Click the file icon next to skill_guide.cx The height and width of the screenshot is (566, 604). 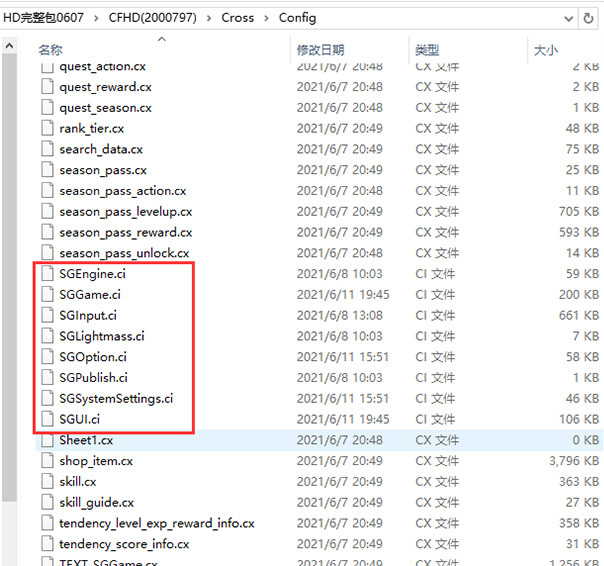tap(47, 502)
